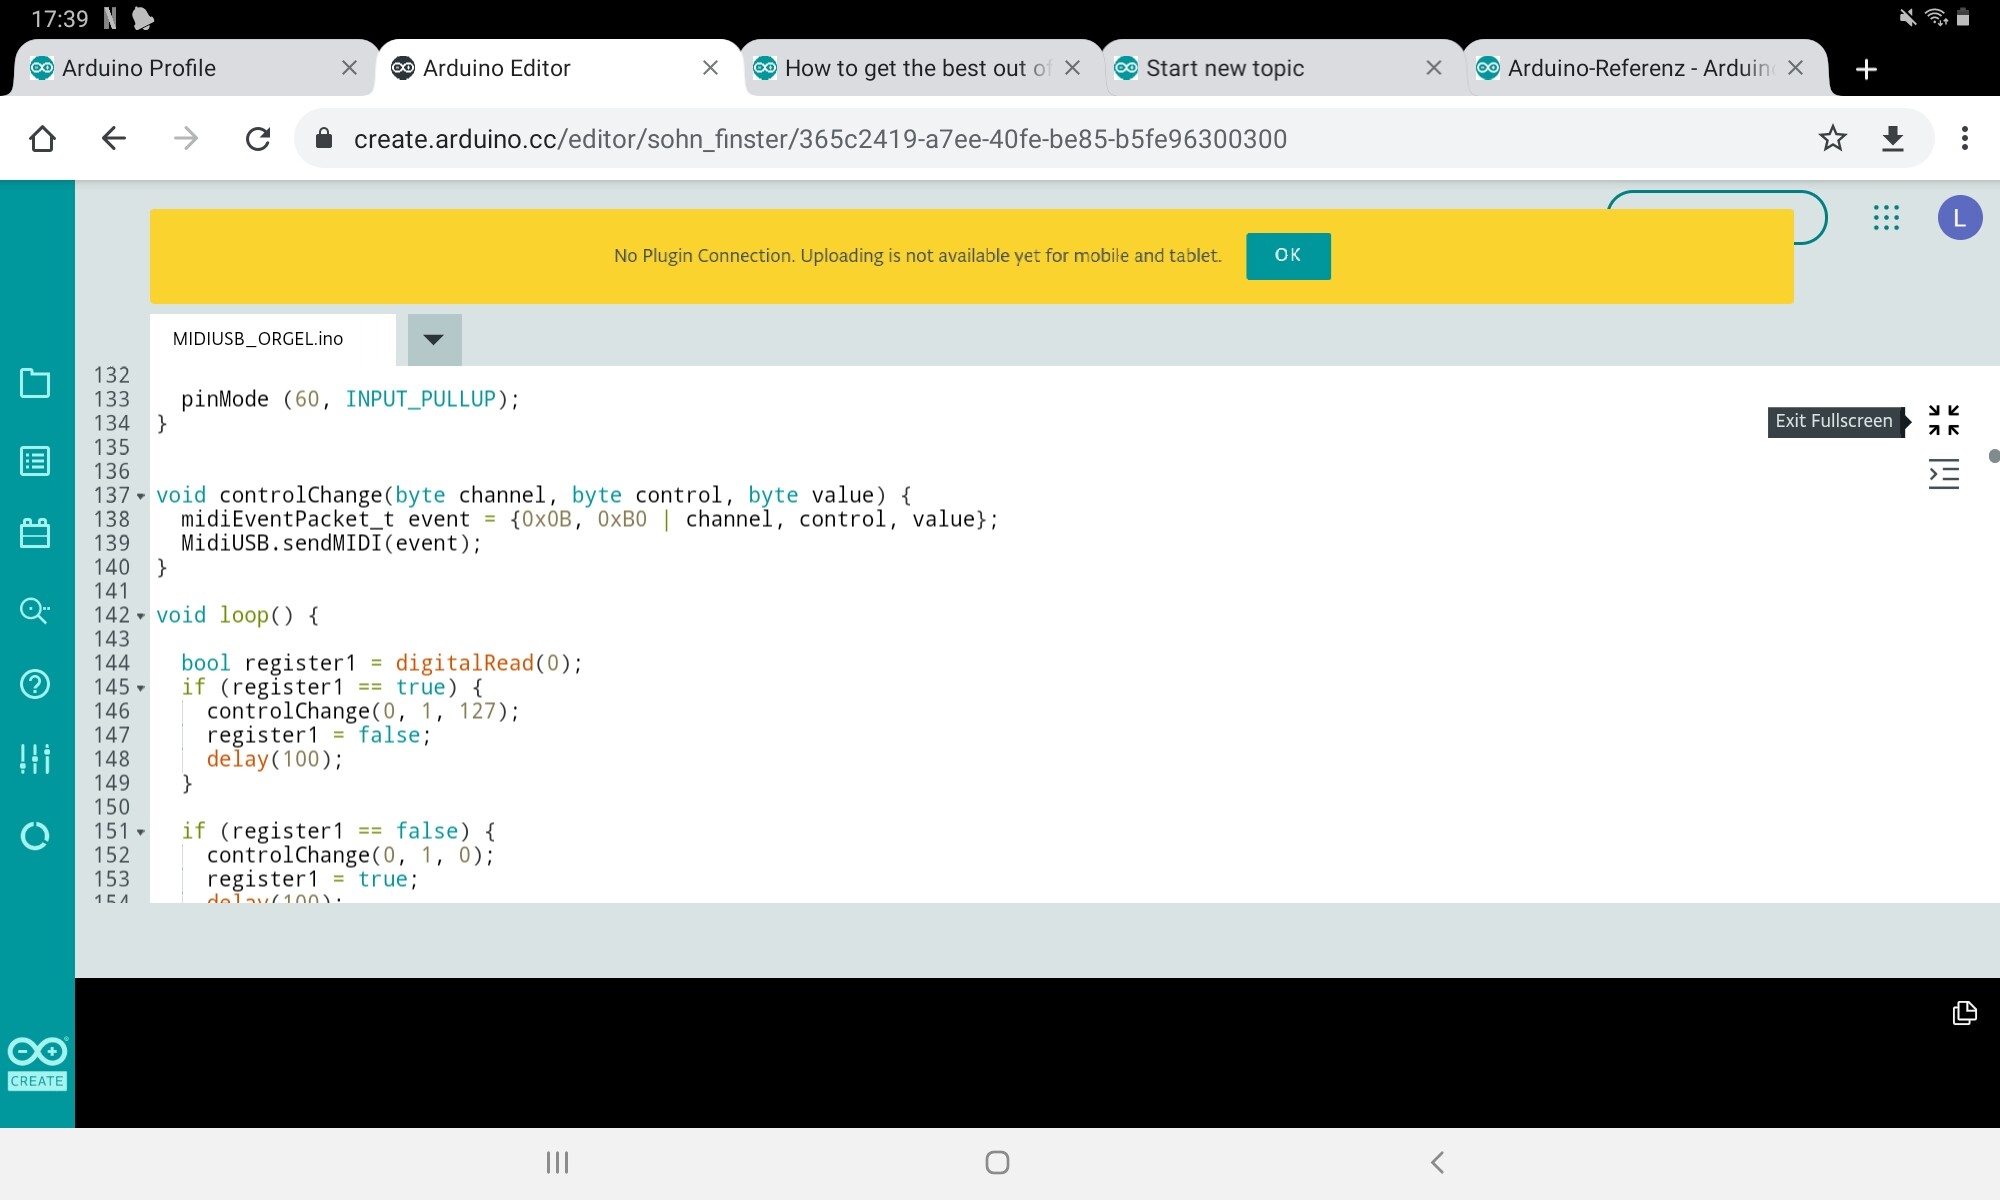Viewport: 2000px width, 1200px height.
Task: Copy console output with the copy icon
Action: pos(1964,1013)
